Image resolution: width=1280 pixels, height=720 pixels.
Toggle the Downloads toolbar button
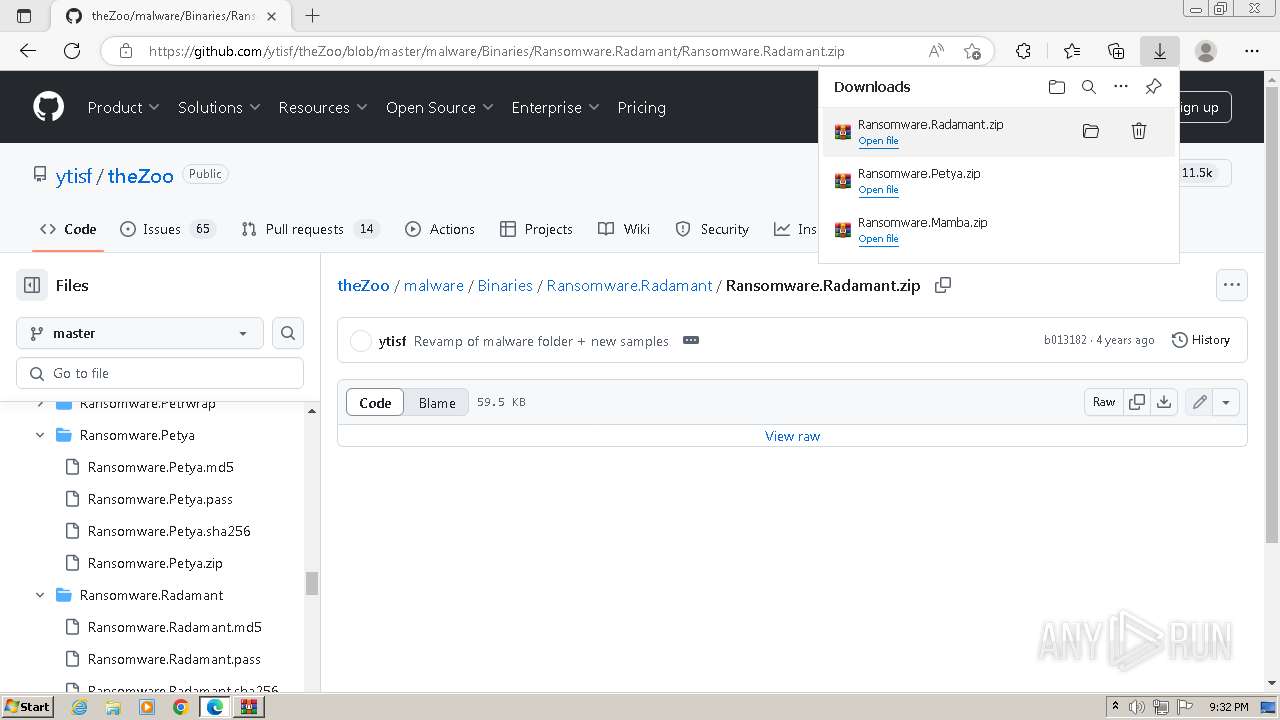tap(1160, 51)
